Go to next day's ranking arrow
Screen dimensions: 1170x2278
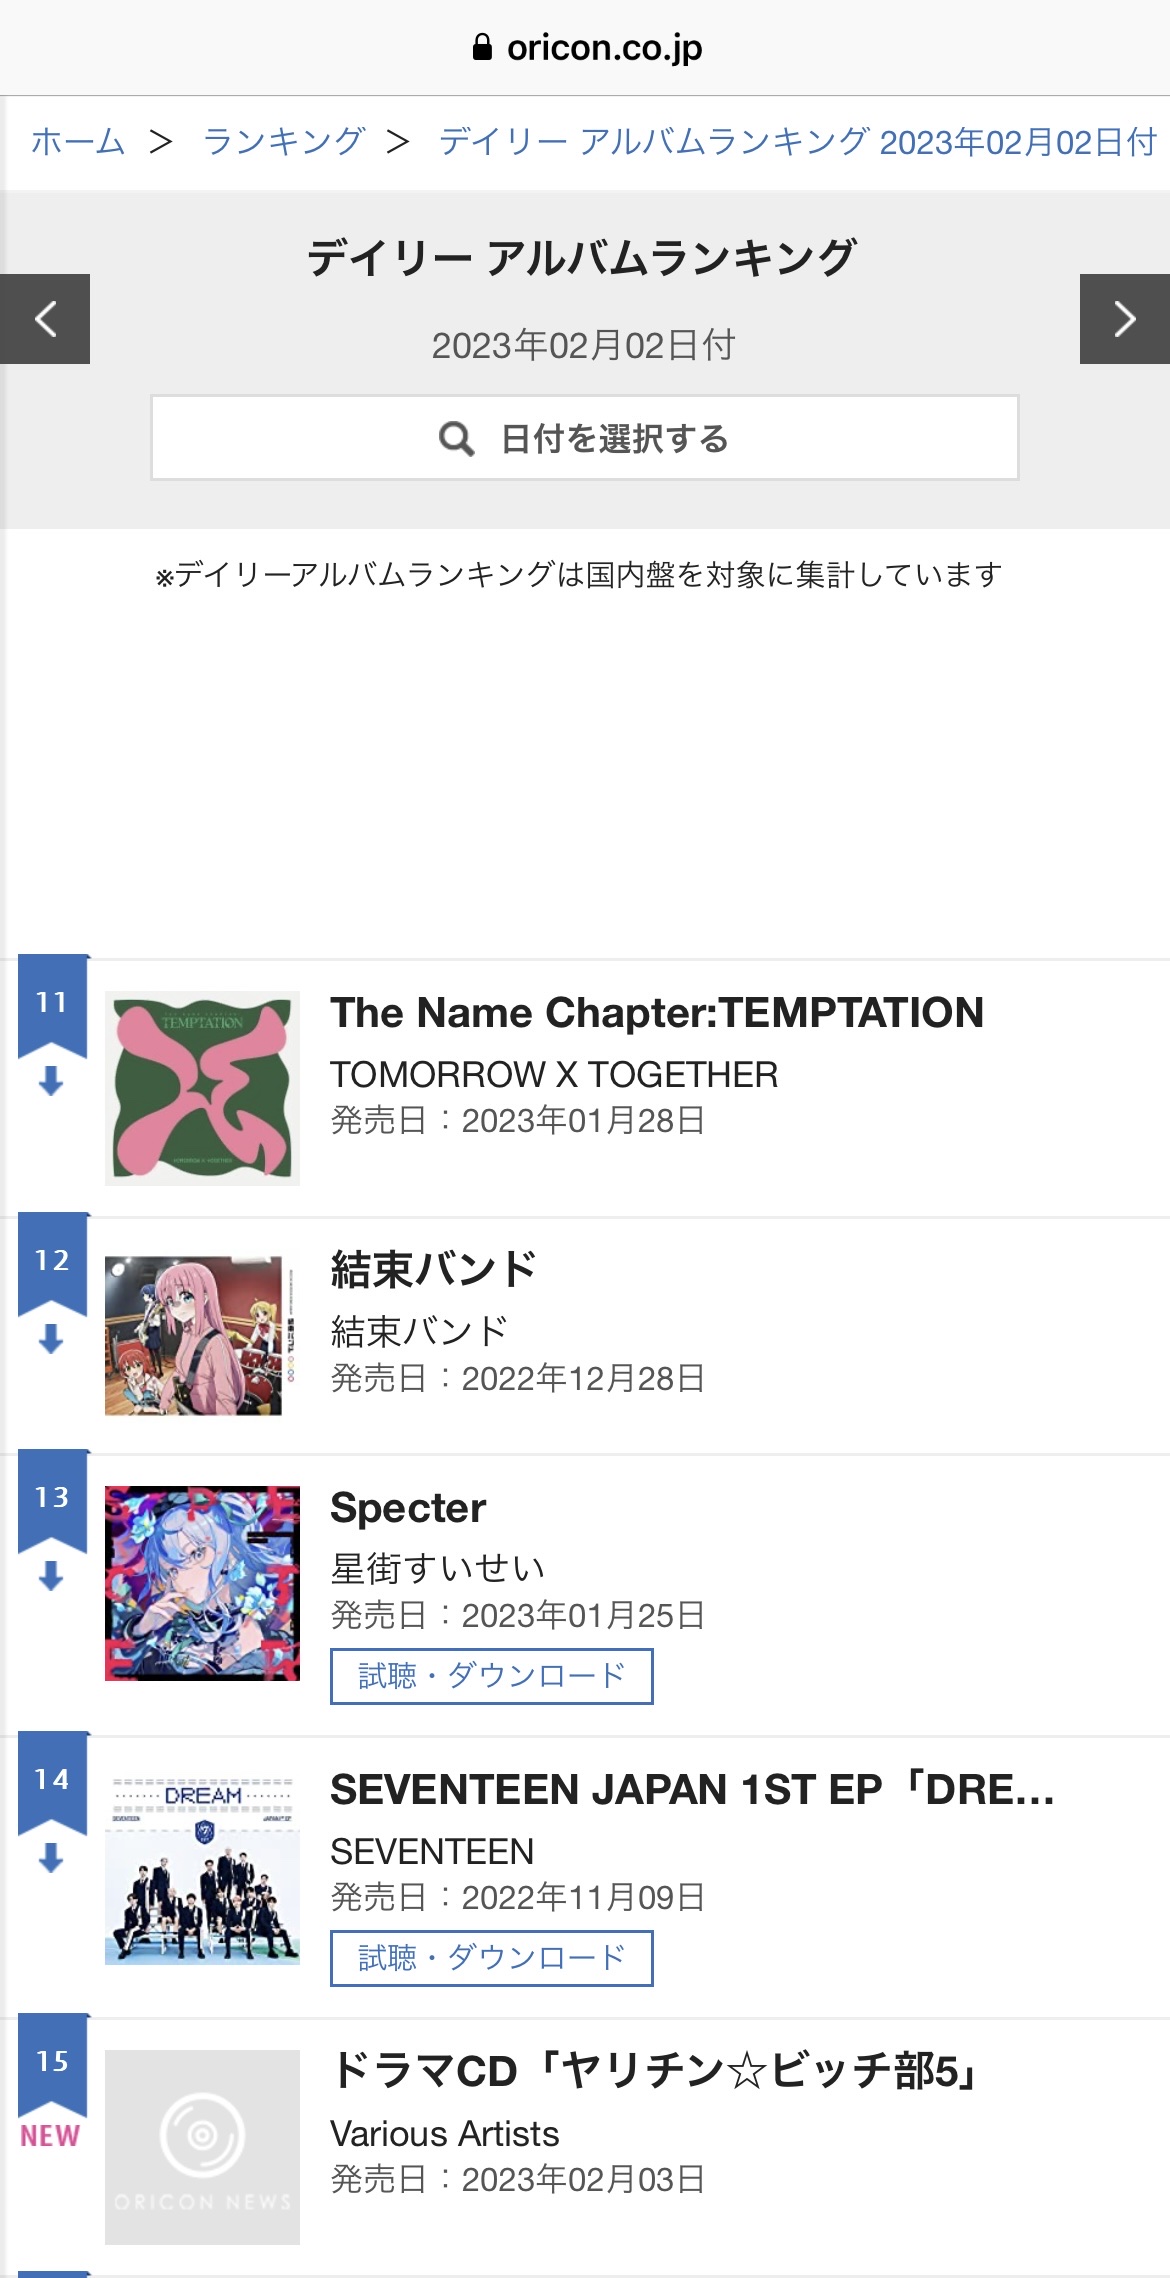(1125, 319)
